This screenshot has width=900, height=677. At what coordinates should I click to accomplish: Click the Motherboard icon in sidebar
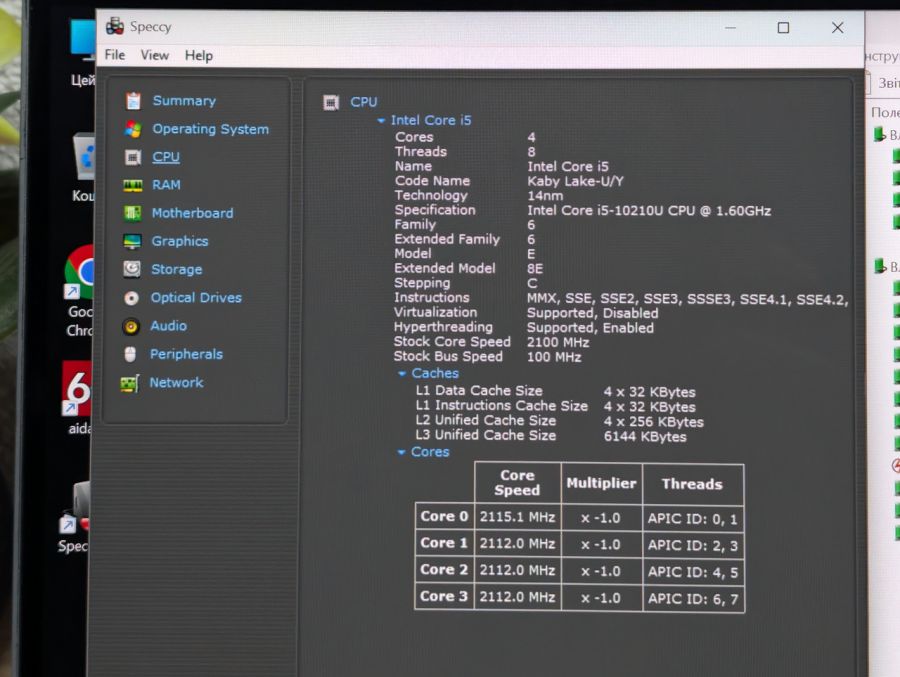click(133, 213)
